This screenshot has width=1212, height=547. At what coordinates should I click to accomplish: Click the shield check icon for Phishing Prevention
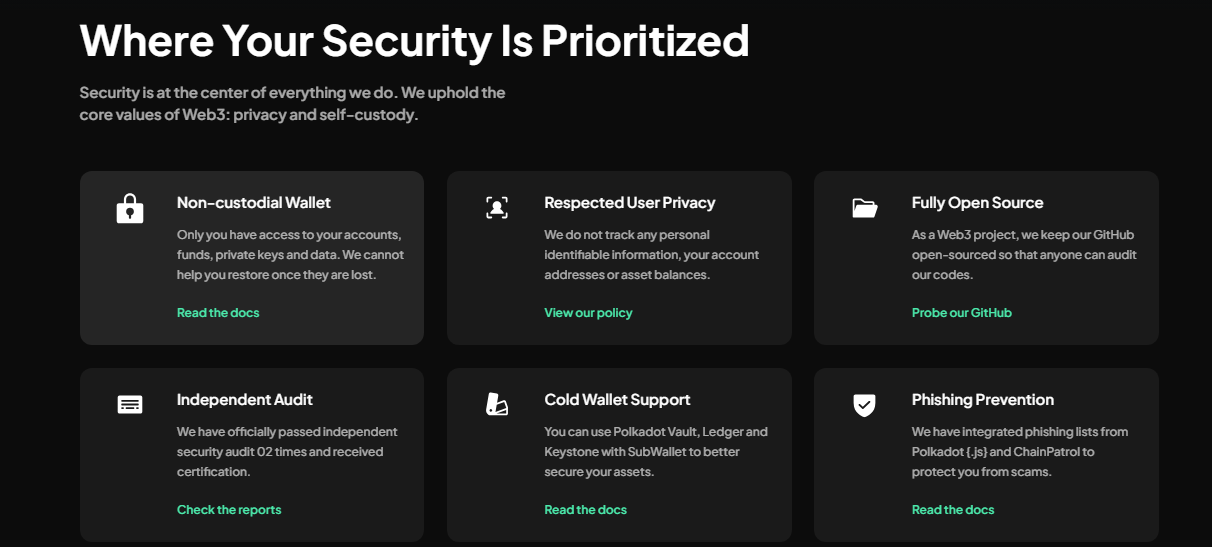864,405
